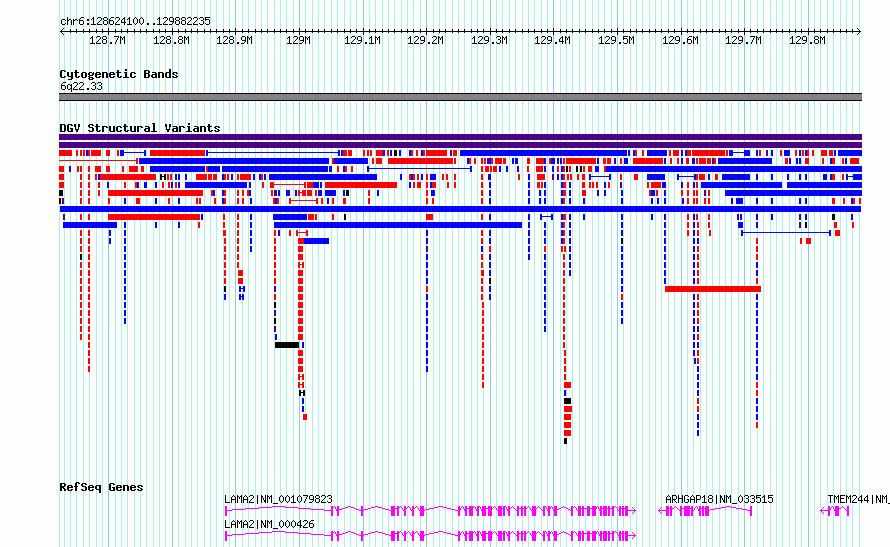Select the 128.9M ruler tick label
The width and height of the screenshot is (890, 547).
coord(234,40)
